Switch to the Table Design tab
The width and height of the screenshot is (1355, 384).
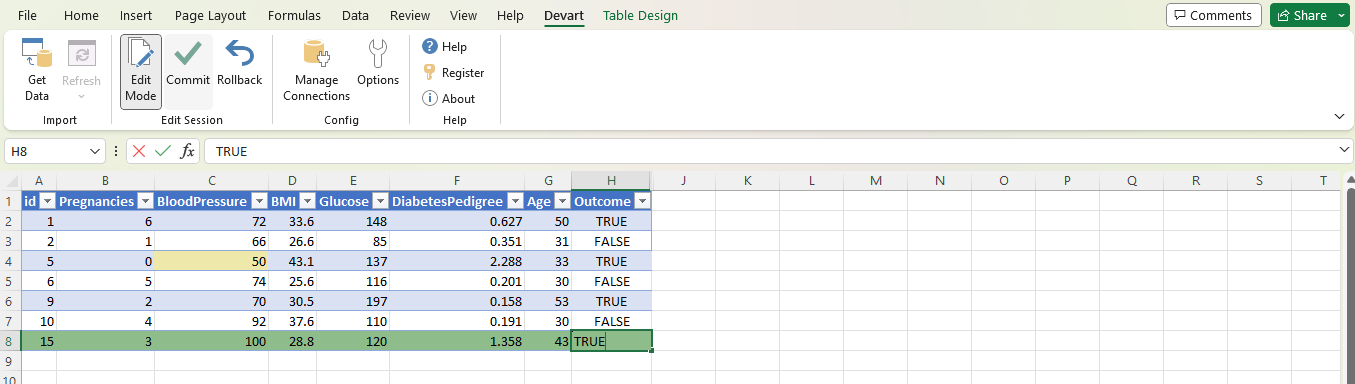pos(640,15)
